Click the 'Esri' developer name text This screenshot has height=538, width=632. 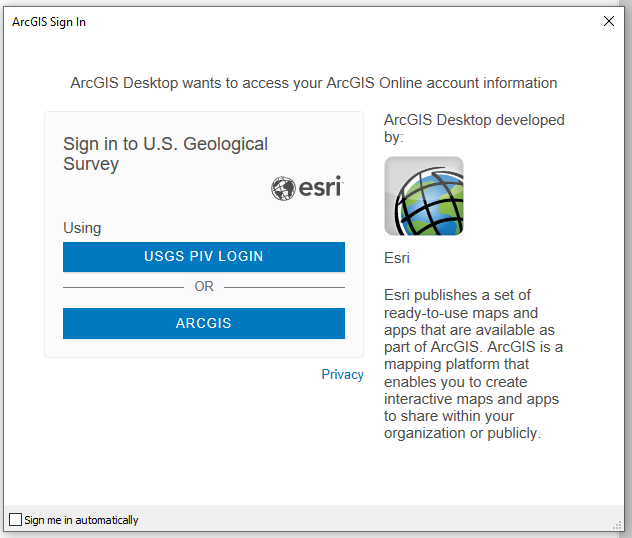click(x=397, y=258)
